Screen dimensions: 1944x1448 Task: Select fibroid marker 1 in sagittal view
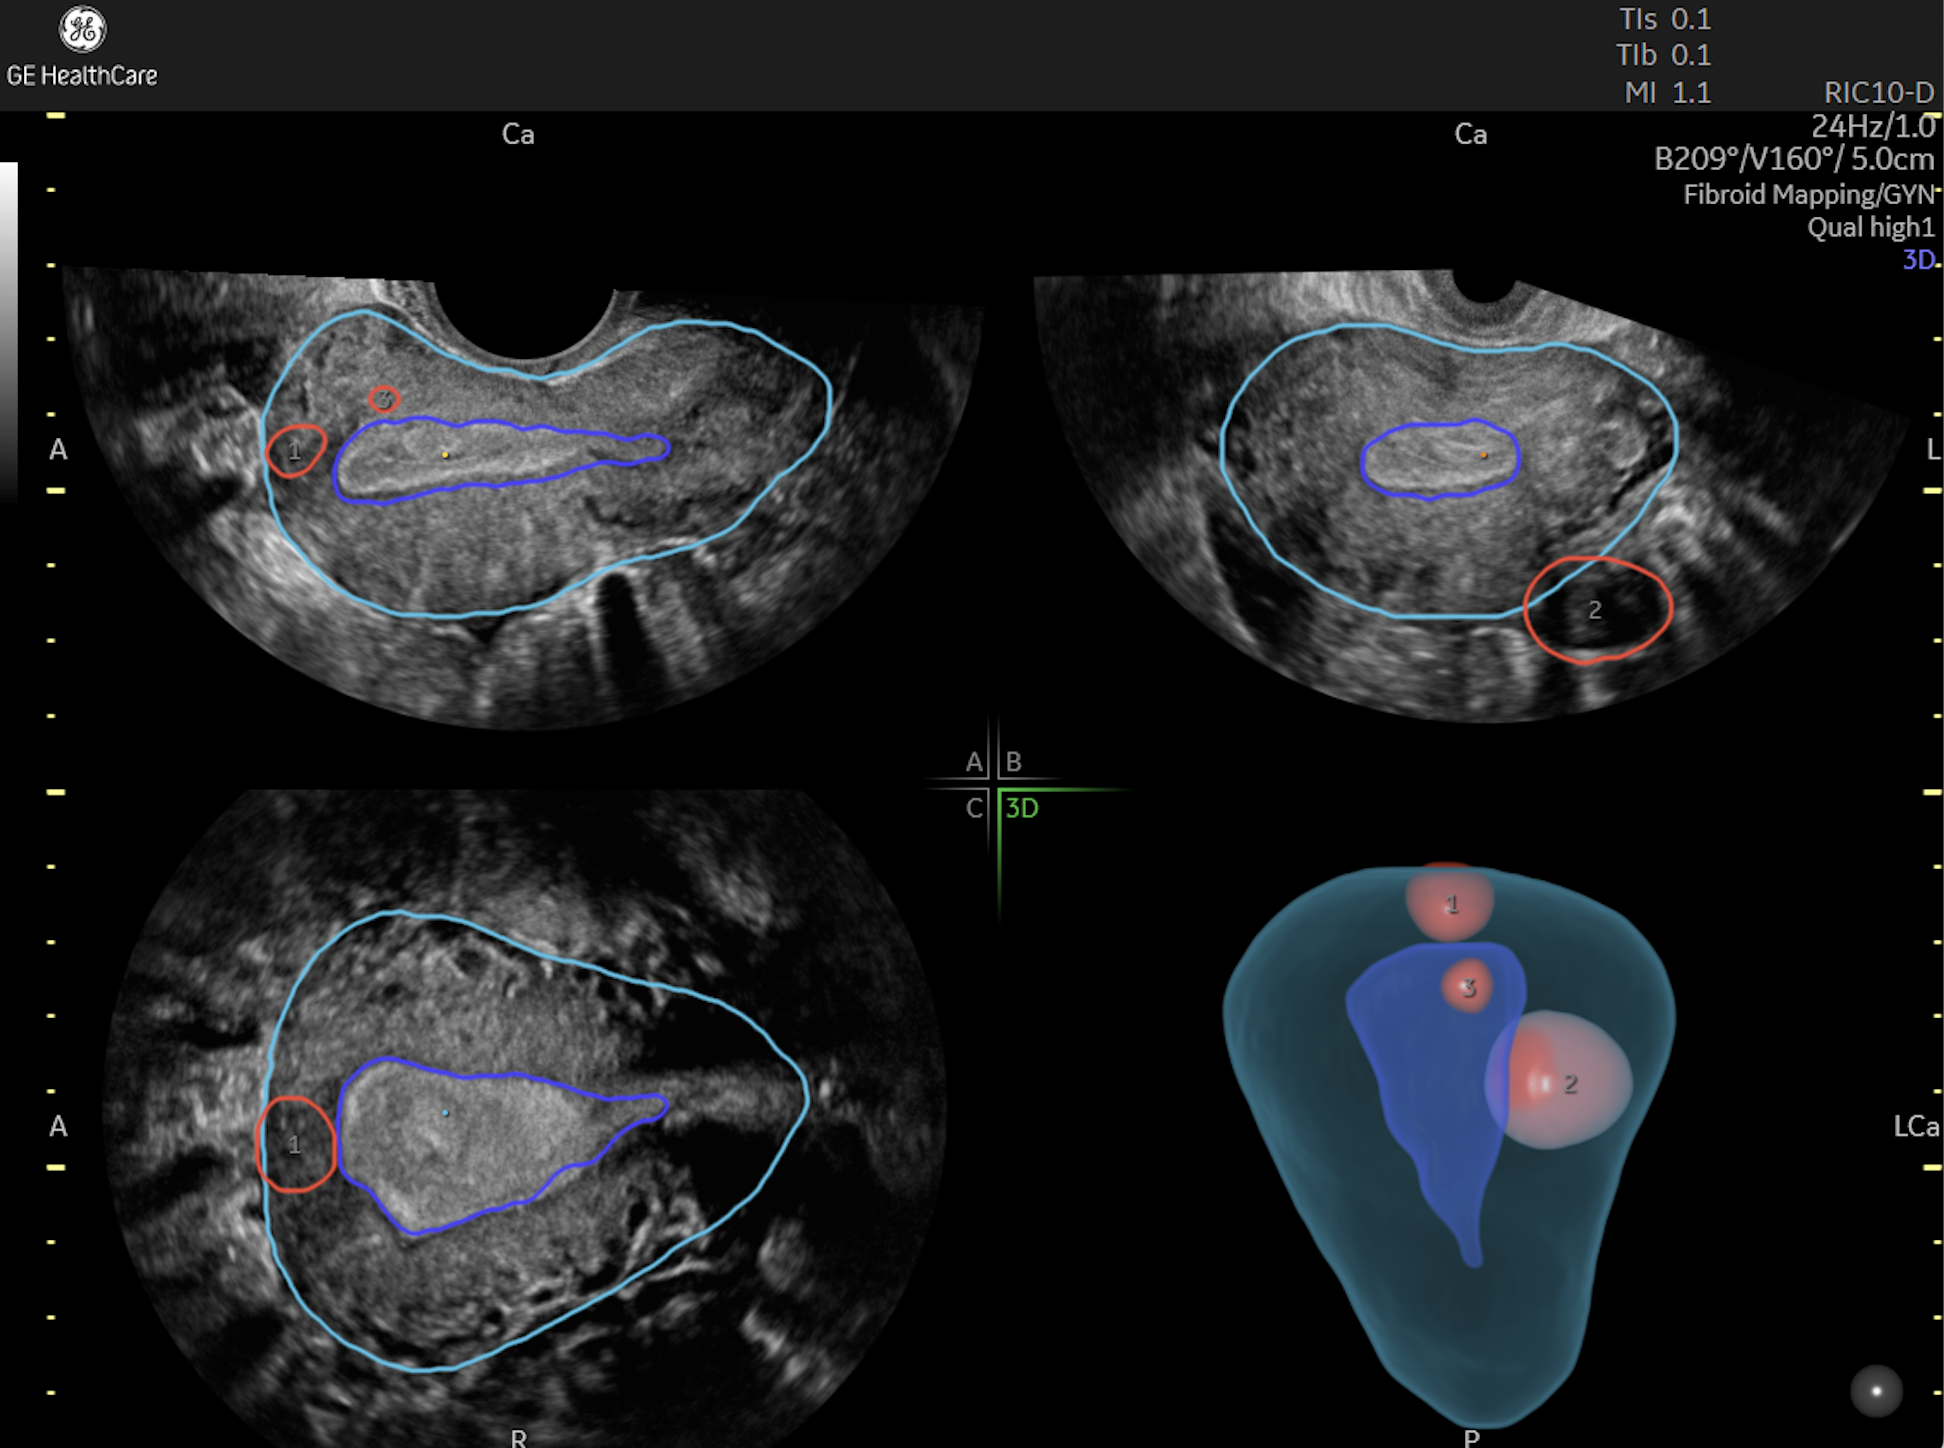pyautogui.click(x=295, y=452)
